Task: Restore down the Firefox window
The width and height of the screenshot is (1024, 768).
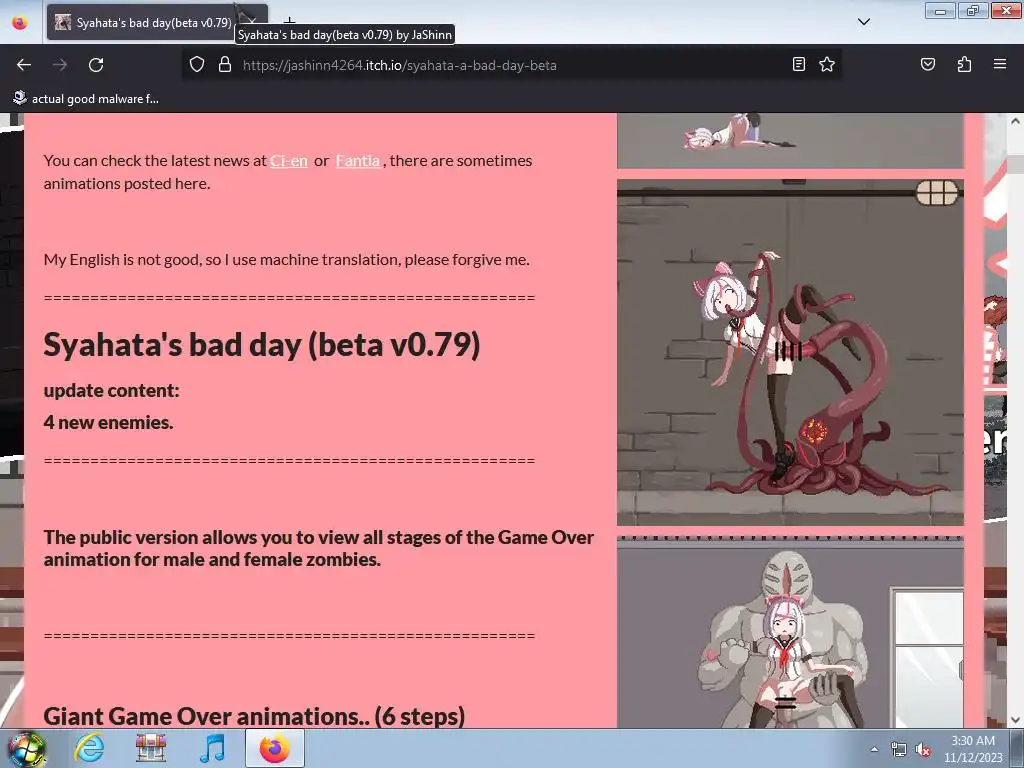Action: tap(973, 10)
